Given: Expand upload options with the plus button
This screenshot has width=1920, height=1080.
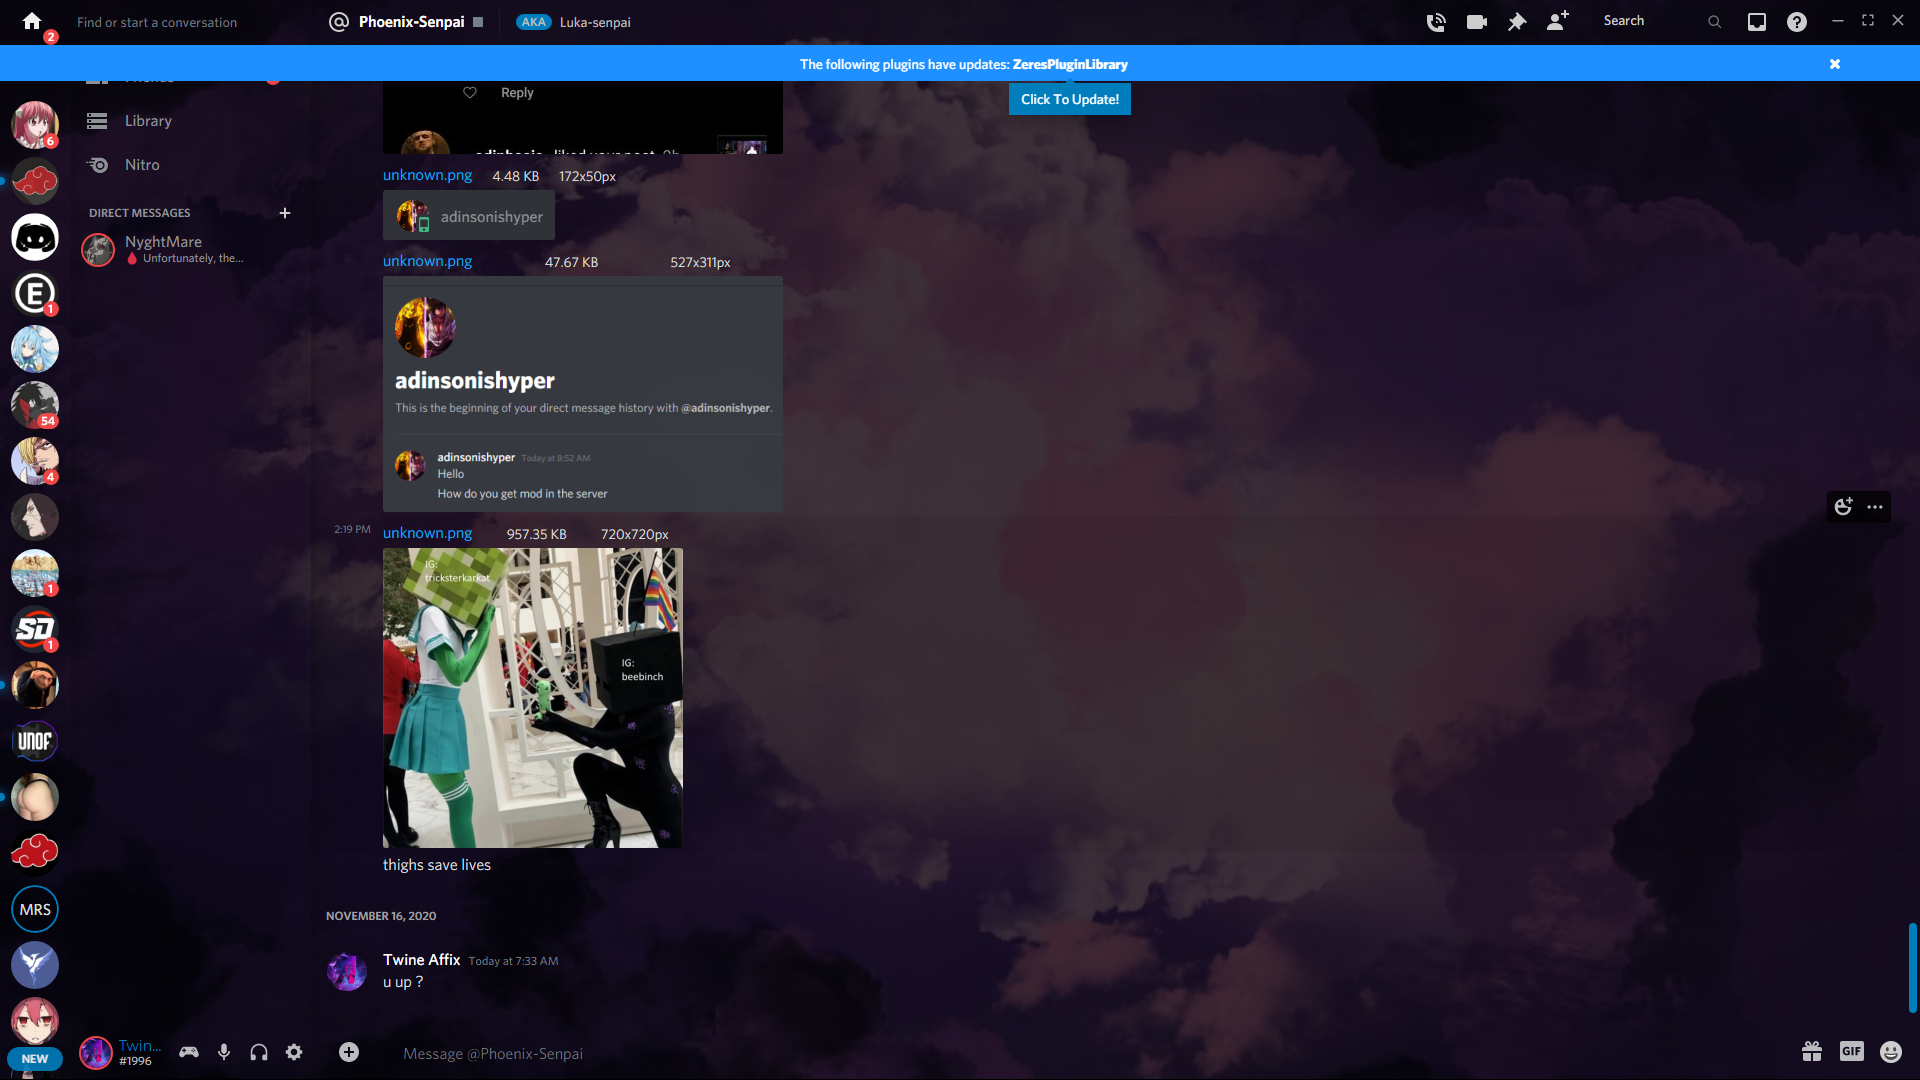Looking at the screenshot, I should click(349, 1052).
